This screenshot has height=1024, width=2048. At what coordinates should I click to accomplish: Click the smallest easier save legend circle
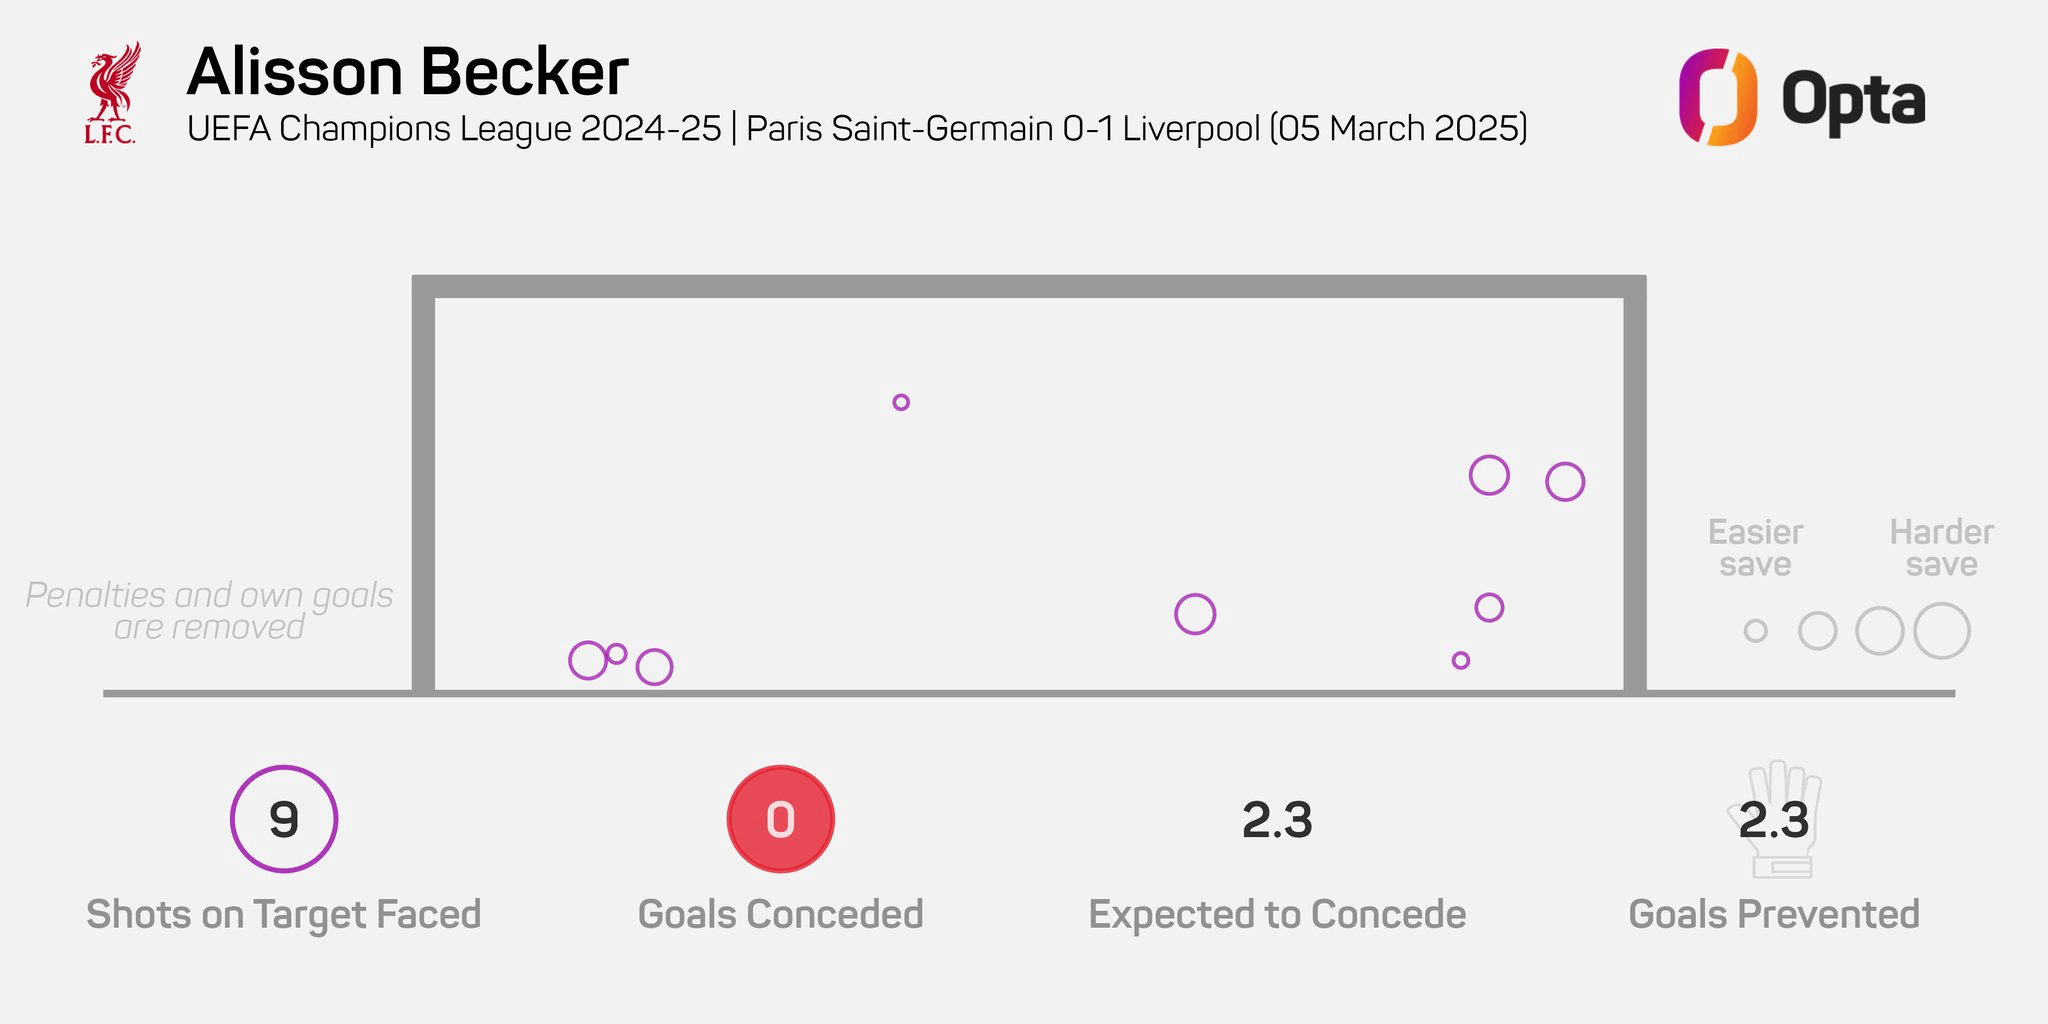pos(1755,631)
